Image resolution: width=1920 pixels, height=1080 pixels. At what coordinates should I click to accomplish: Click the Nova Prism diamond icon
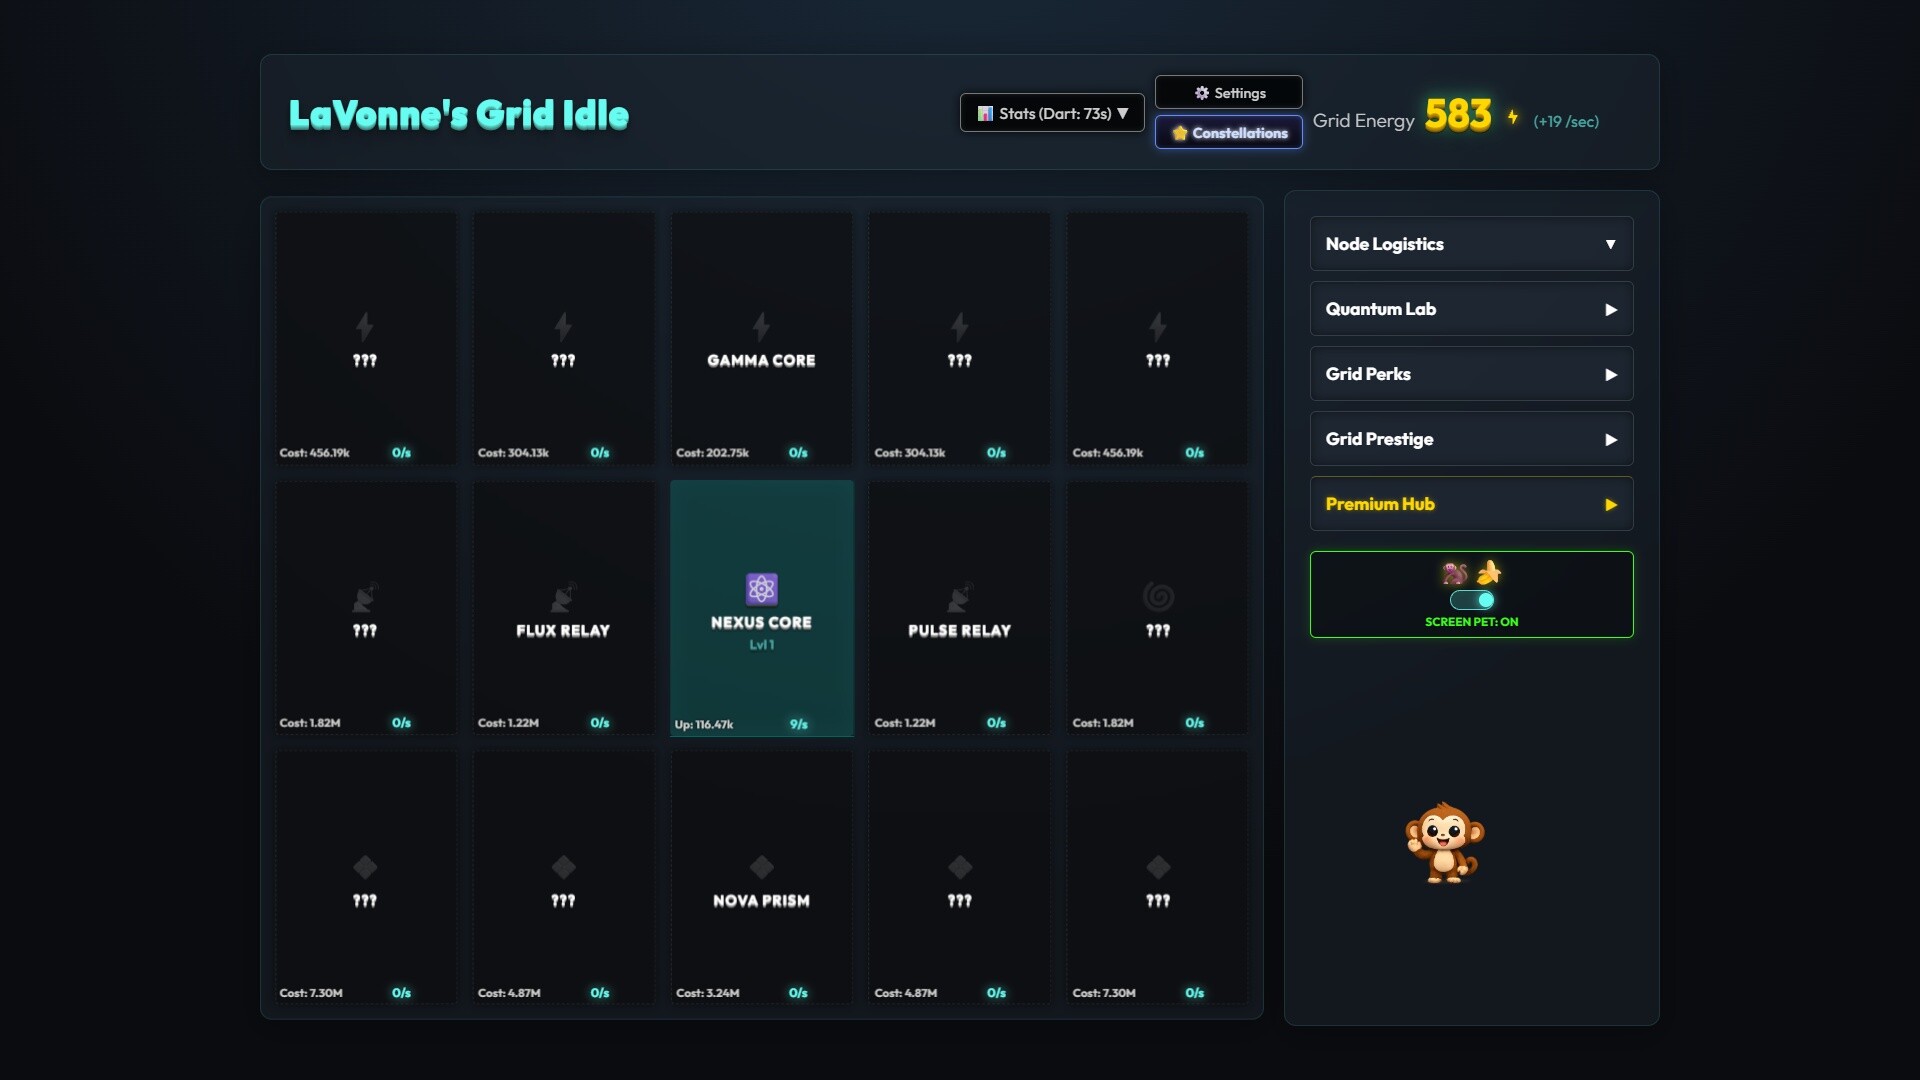point(761,867)
